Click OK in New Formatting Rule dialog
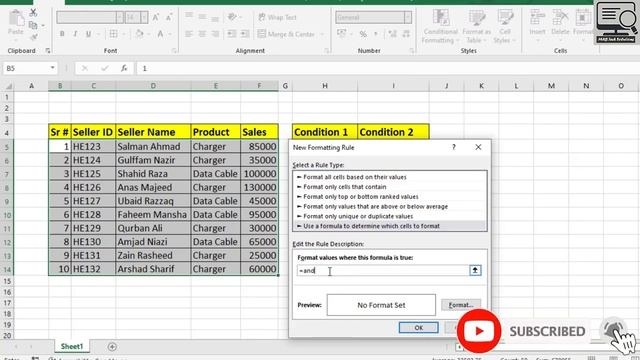 418,327
